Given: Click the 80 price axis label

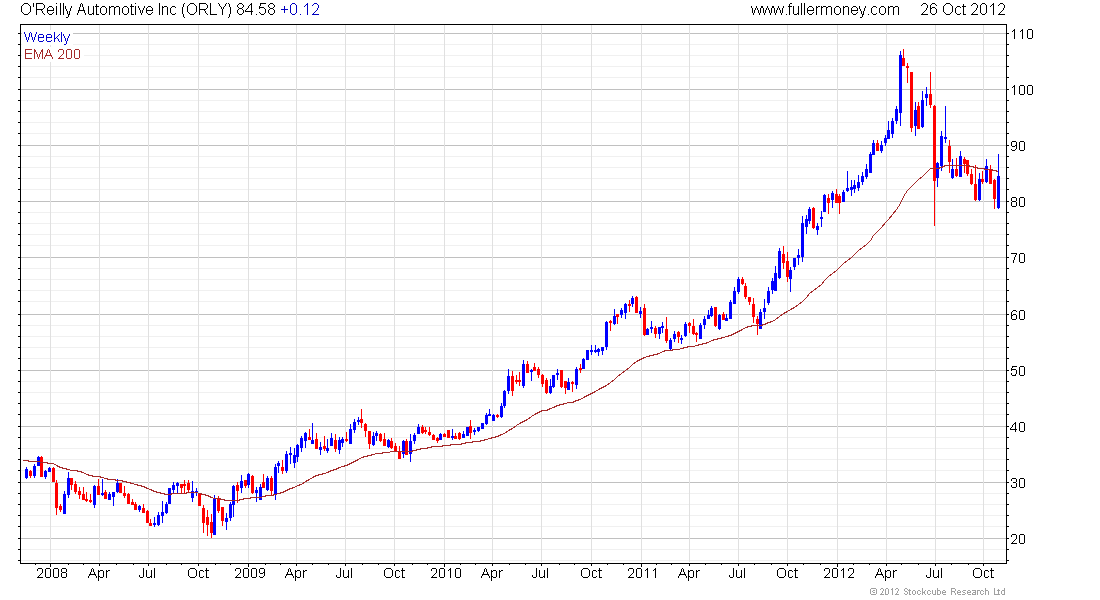Looking at the screenshot, I should pyautogui.click(x=1019, y=202).
